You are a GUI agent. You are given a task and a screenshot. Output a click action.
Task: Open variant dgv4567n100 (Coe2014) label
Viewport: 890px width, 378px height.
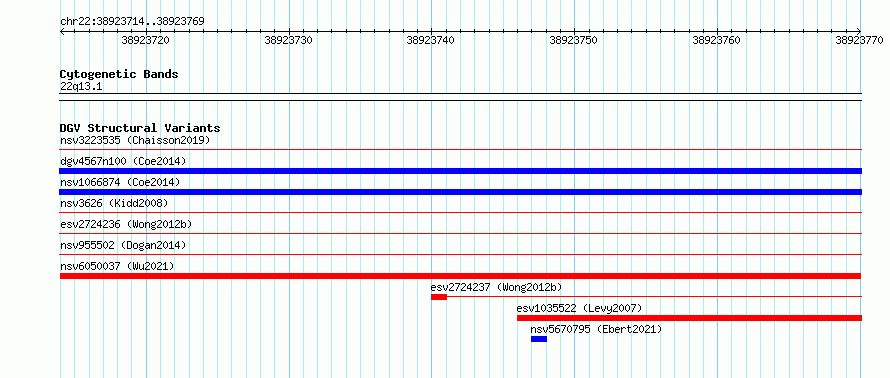(123, 161)
